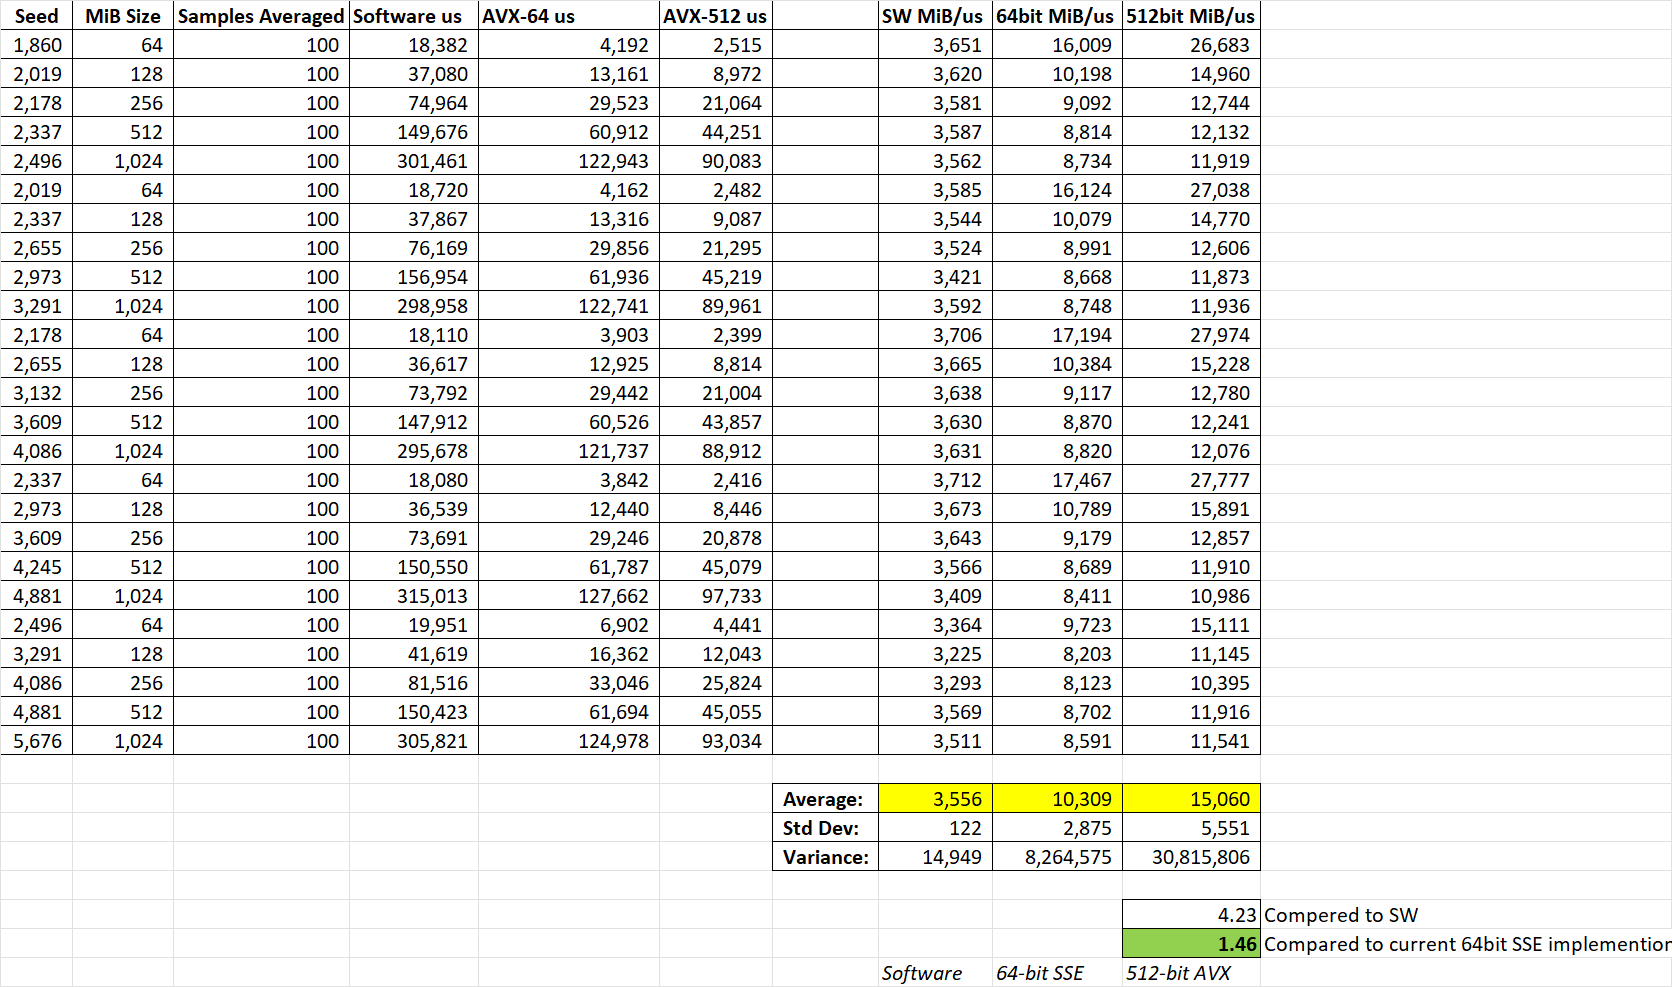The width and height of the screenshot is (1672, 987).
Task: Click the seed value 5,676 cell
Action: (37, 741)
